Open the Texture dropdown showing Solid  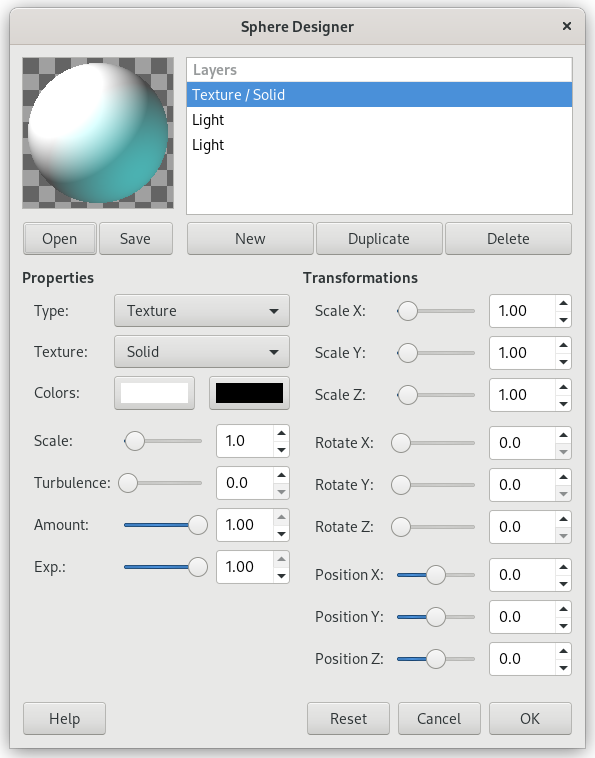tap(202, 352)
